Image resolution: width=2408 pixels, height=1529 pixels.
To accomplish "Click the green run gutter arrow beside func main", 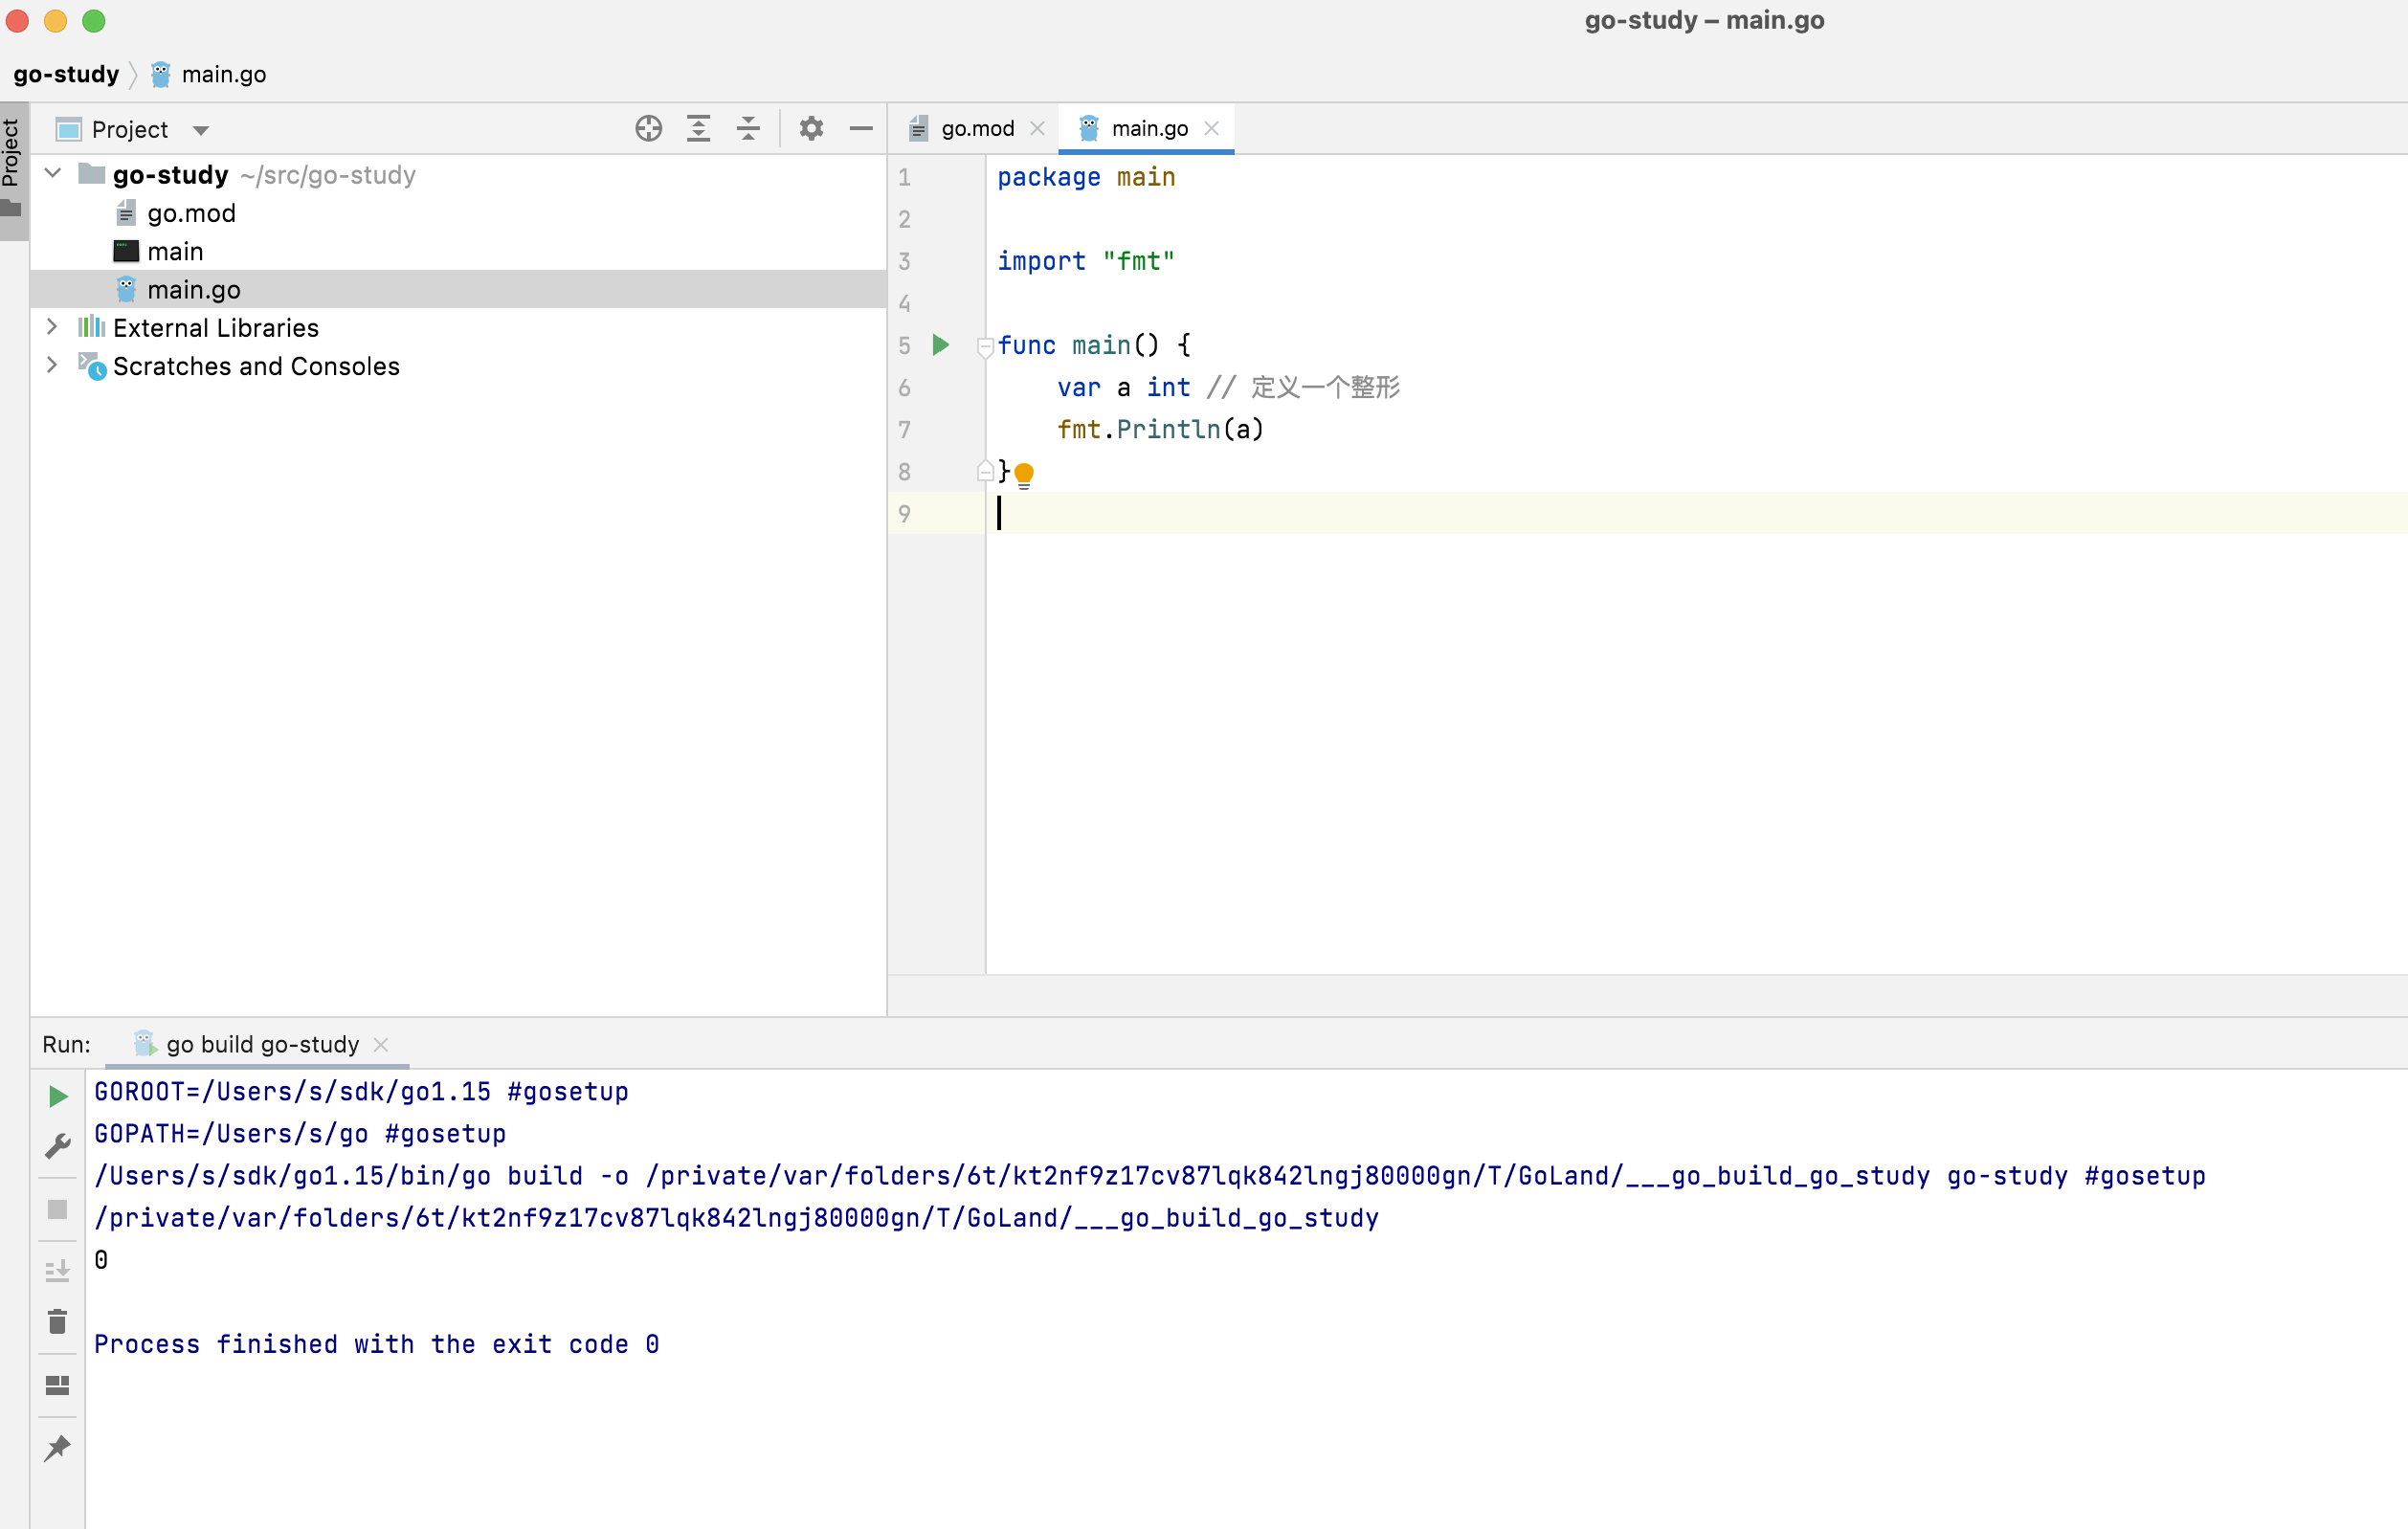I will click(940, 345).
